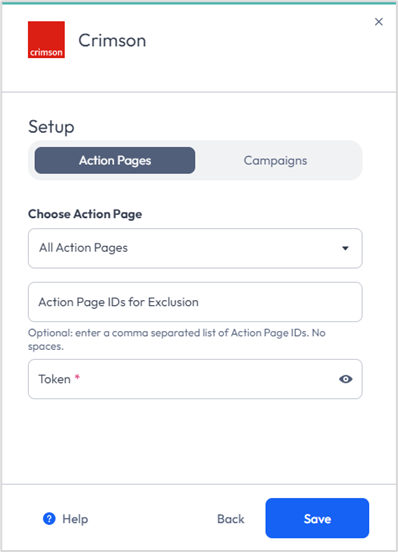Click the red Crimson logo
Image resolution: width=398 pixels, height=552 pixels.
coord(46,39)
